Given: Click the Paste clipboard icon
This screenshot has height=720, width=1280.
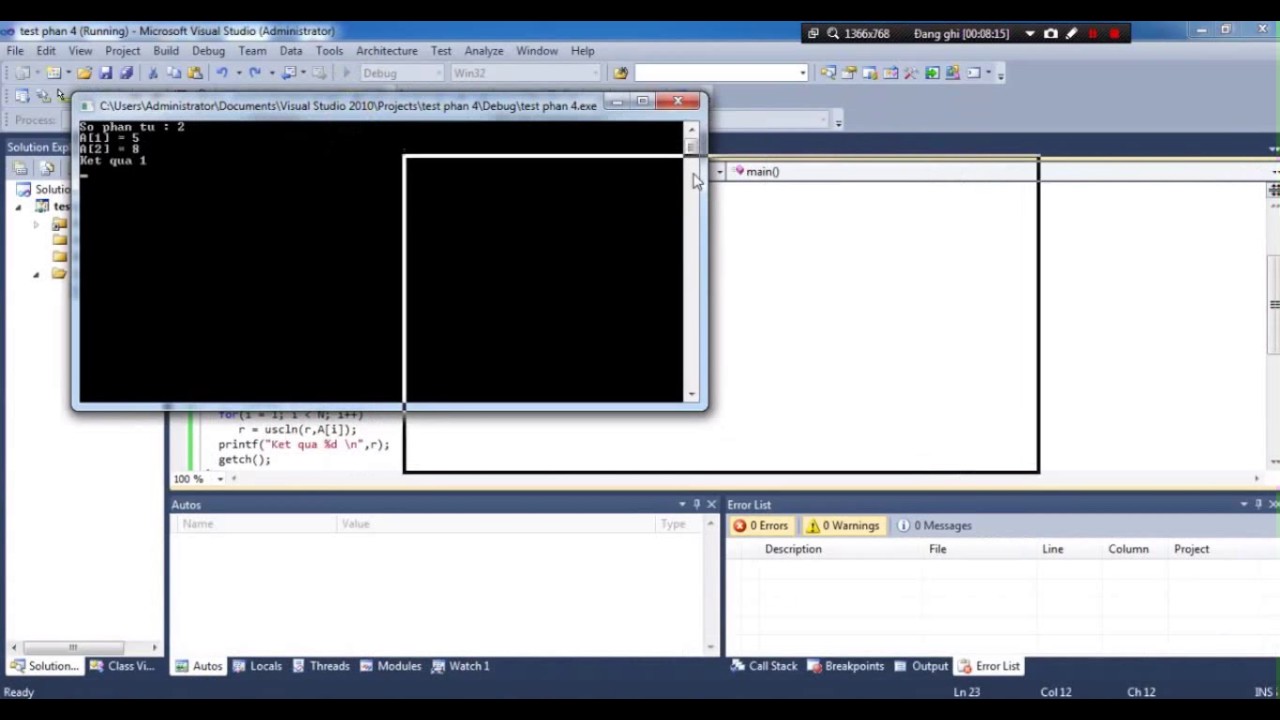Looking at the screenshot, I should click(x=195, y=73).
